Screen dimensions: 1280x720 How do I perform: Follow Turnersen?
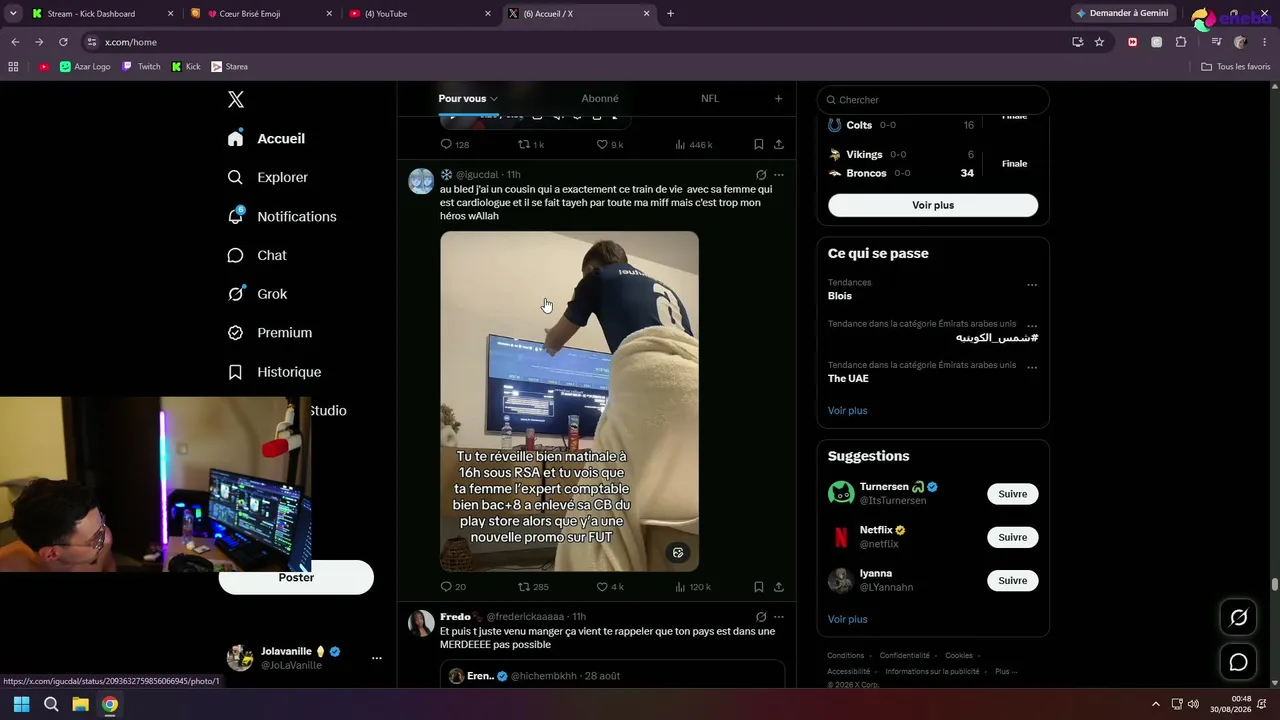pyautogui.click(x=1012, y=494)
